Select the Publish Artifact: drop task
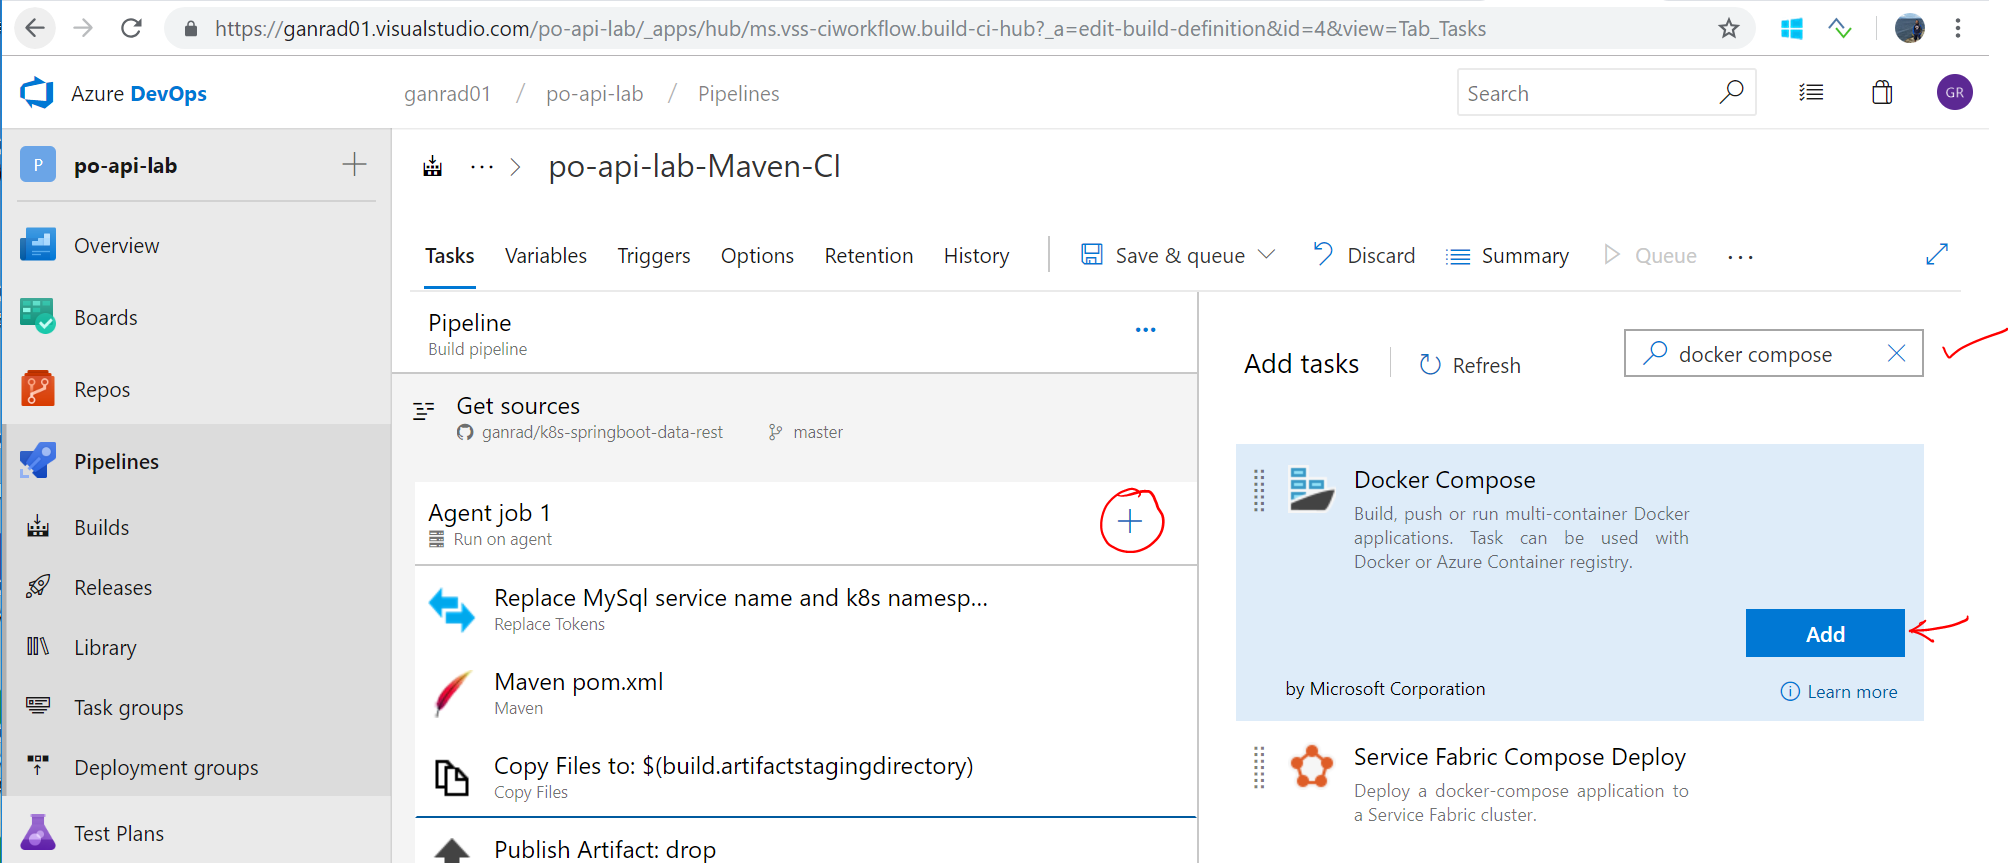This screenshot has width=2008, height=863. tap(806, 842)
